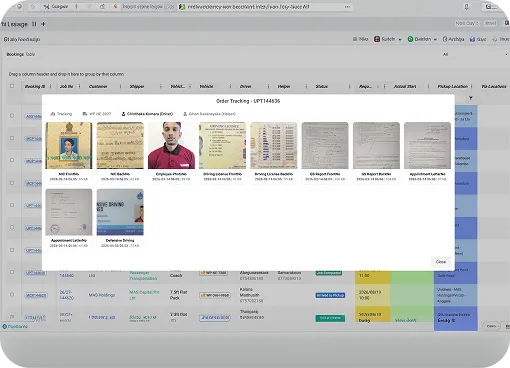Expand the red toolbar button's dropdown arrow

[x=400, y=39]
